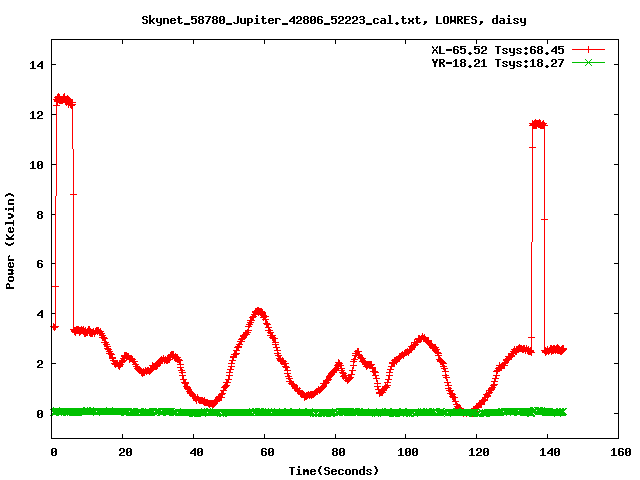The width and height of the screenshot is (640, 480).
Task: Click y-axis tick label 8
Action: [x=40, y=215]
